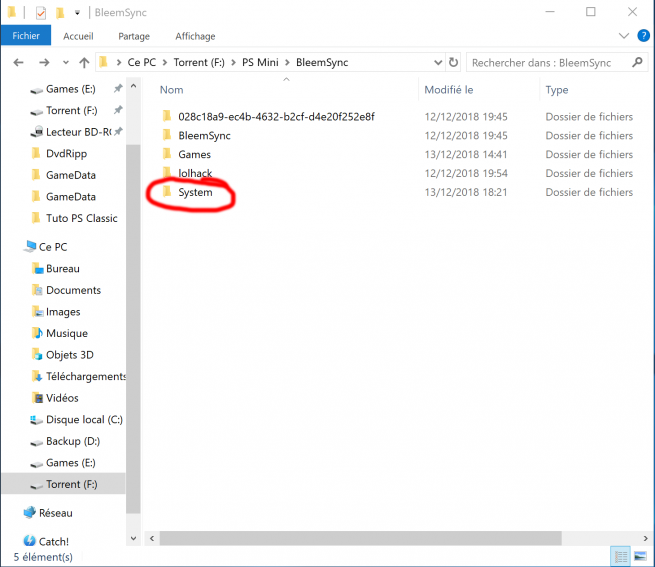Image resolution: width=655 pixels, height=567 pixels.
Task: Click the Properties quick access icon
Action: (41, 13)
